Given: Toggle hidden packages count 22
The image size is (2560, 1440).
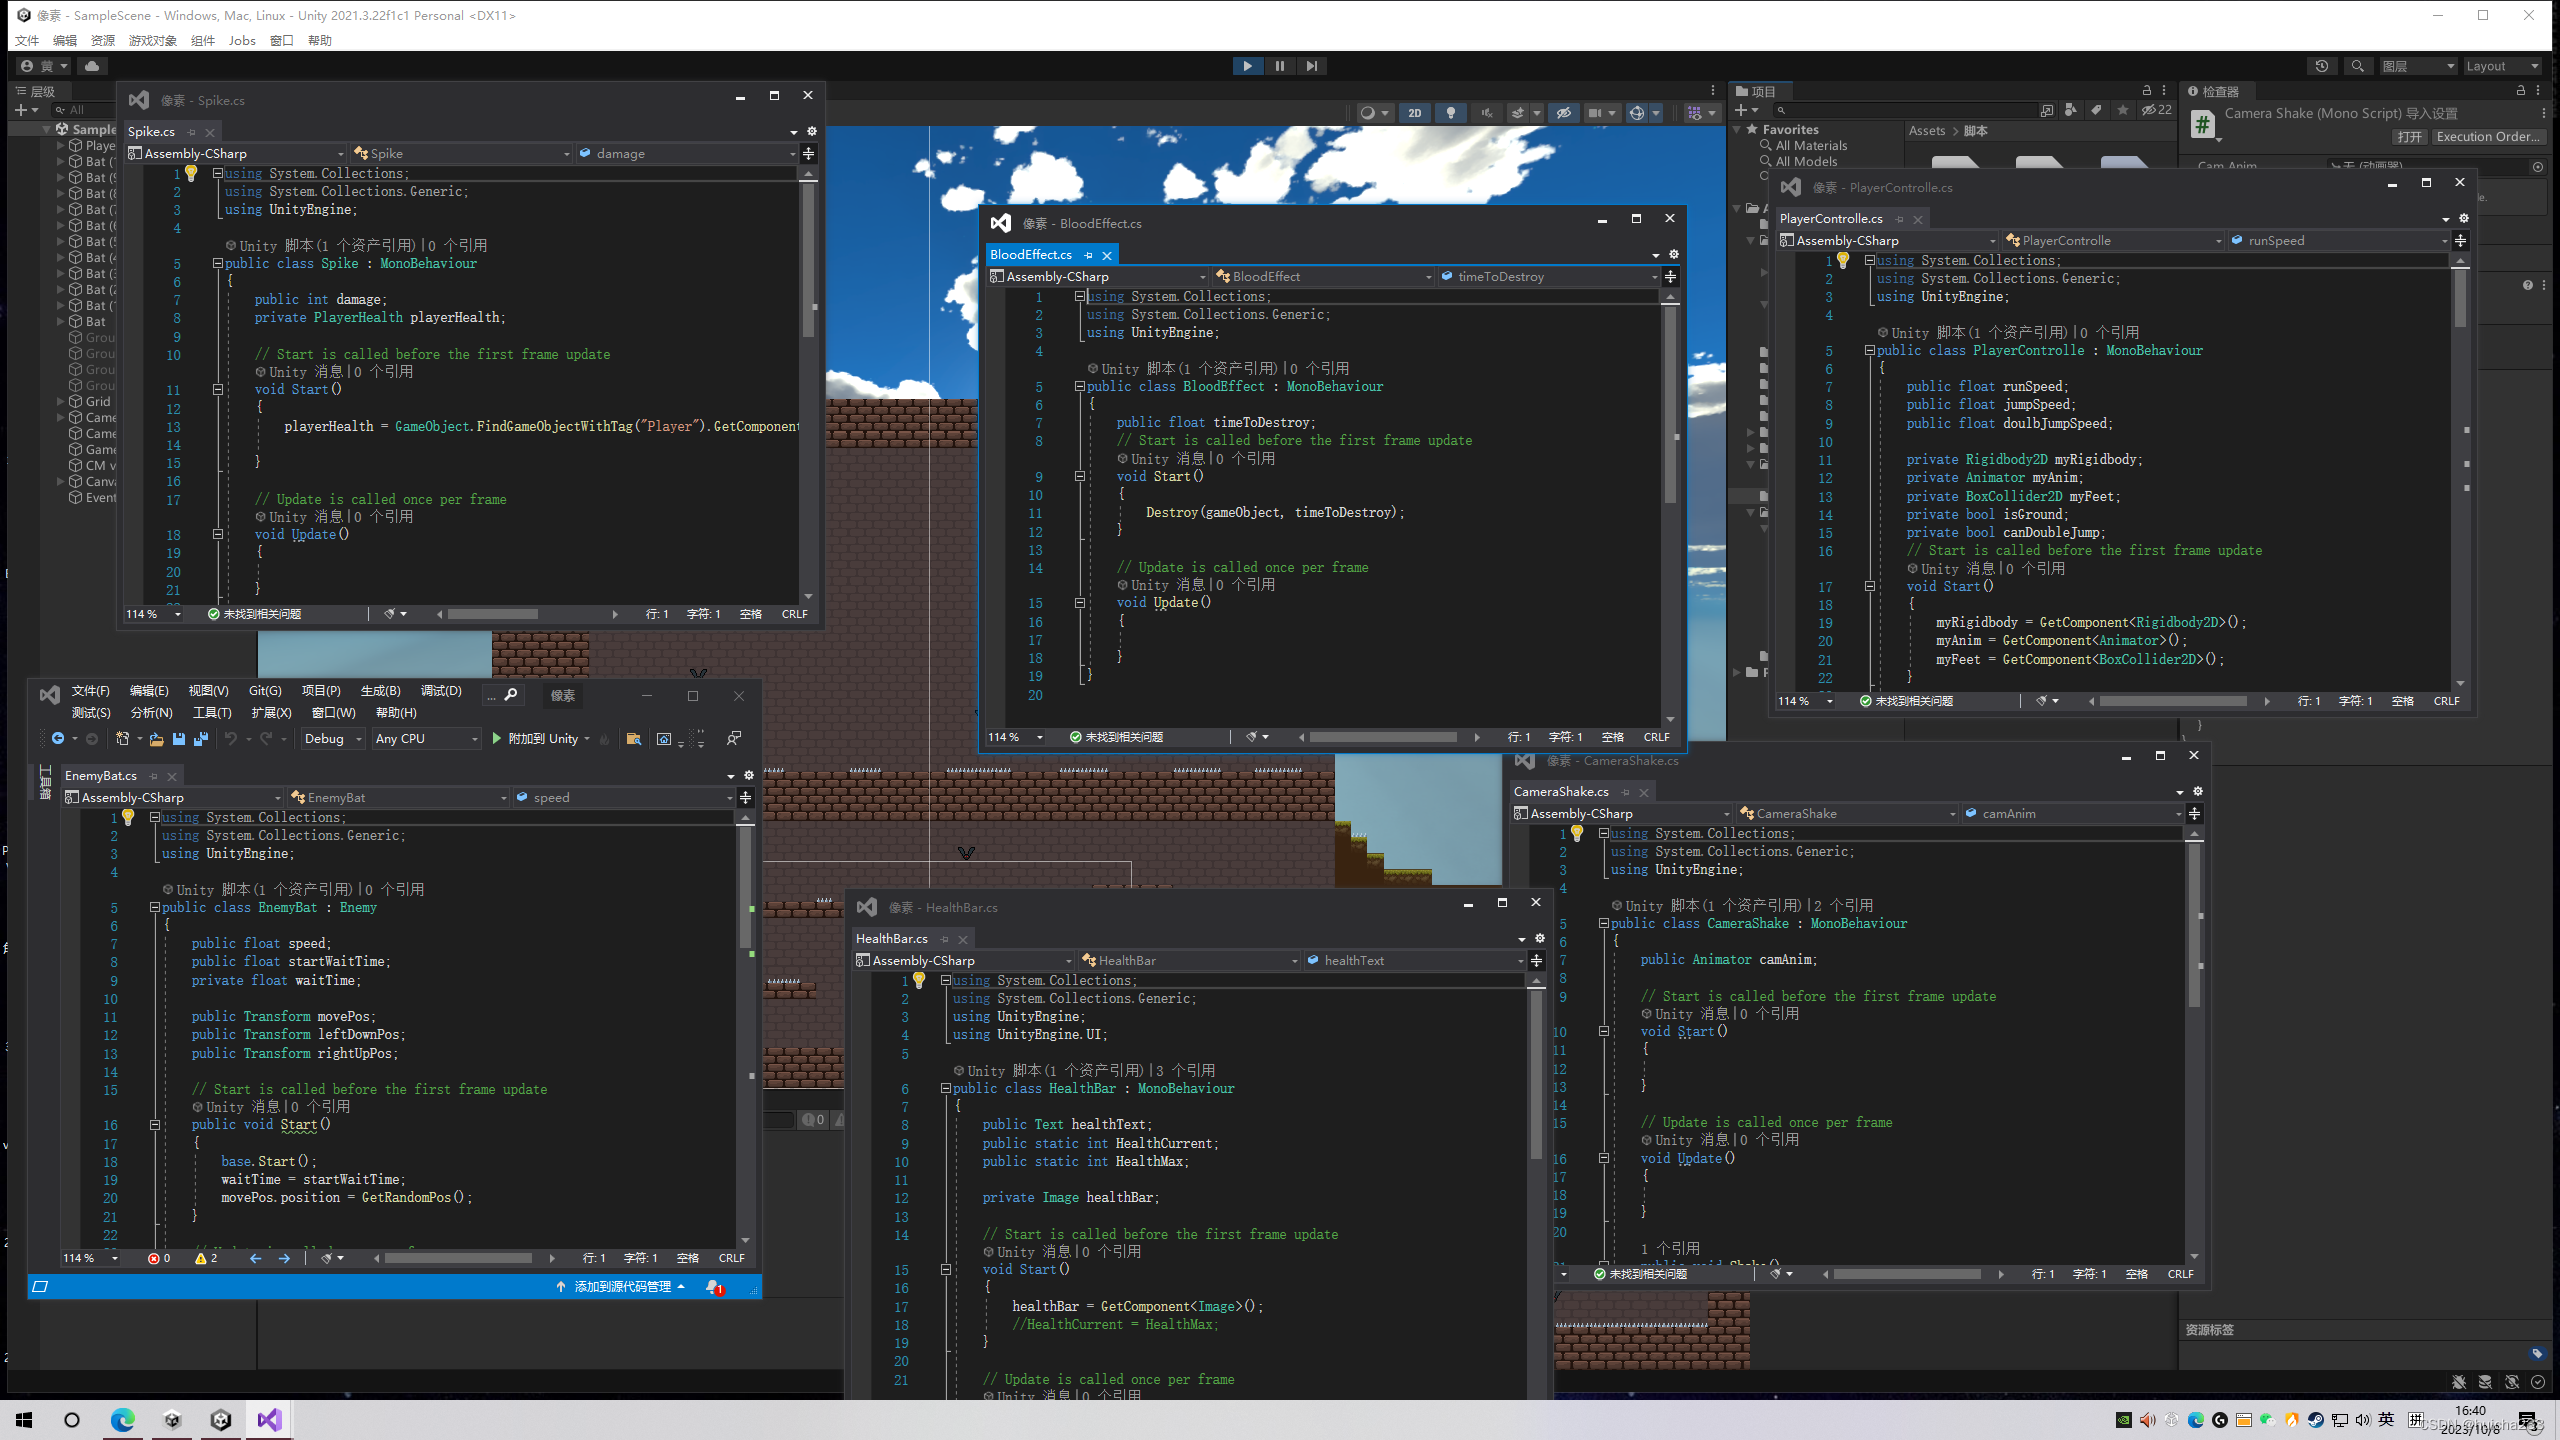Looking at the screenshot, I should [x=2156, y=110].
